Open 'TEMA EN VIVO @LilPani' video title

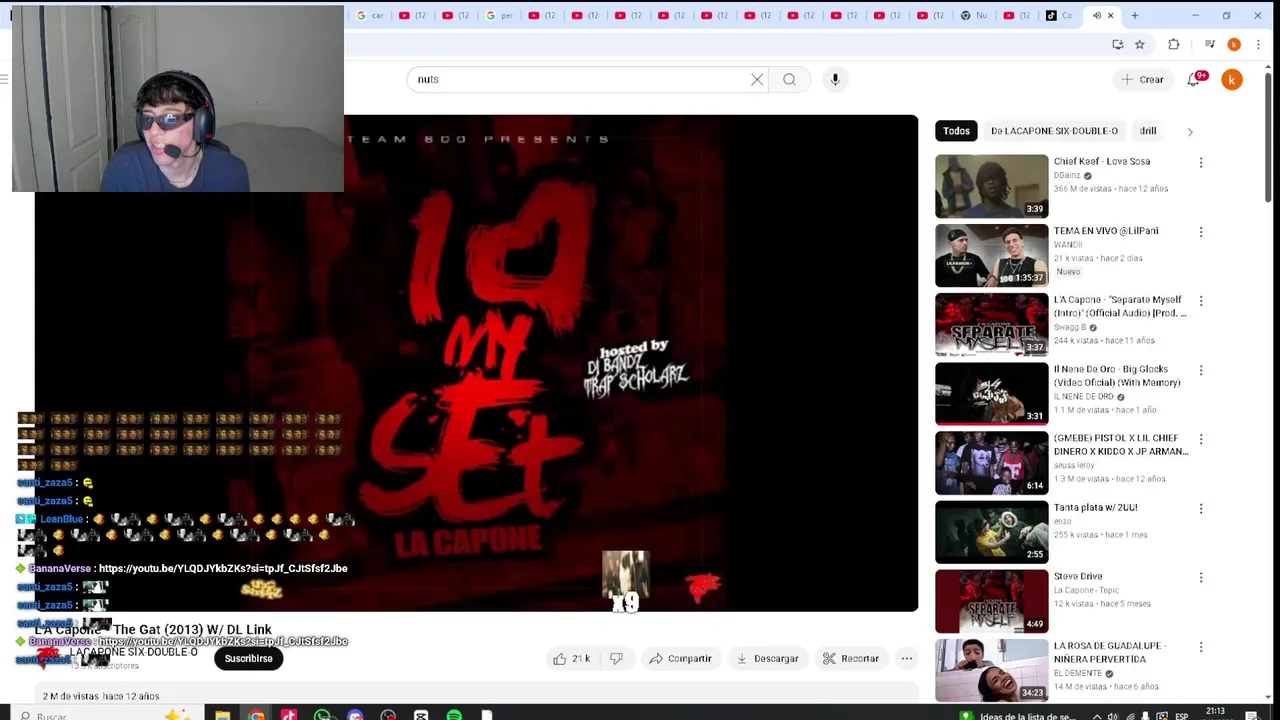(x=1106, y=231)
